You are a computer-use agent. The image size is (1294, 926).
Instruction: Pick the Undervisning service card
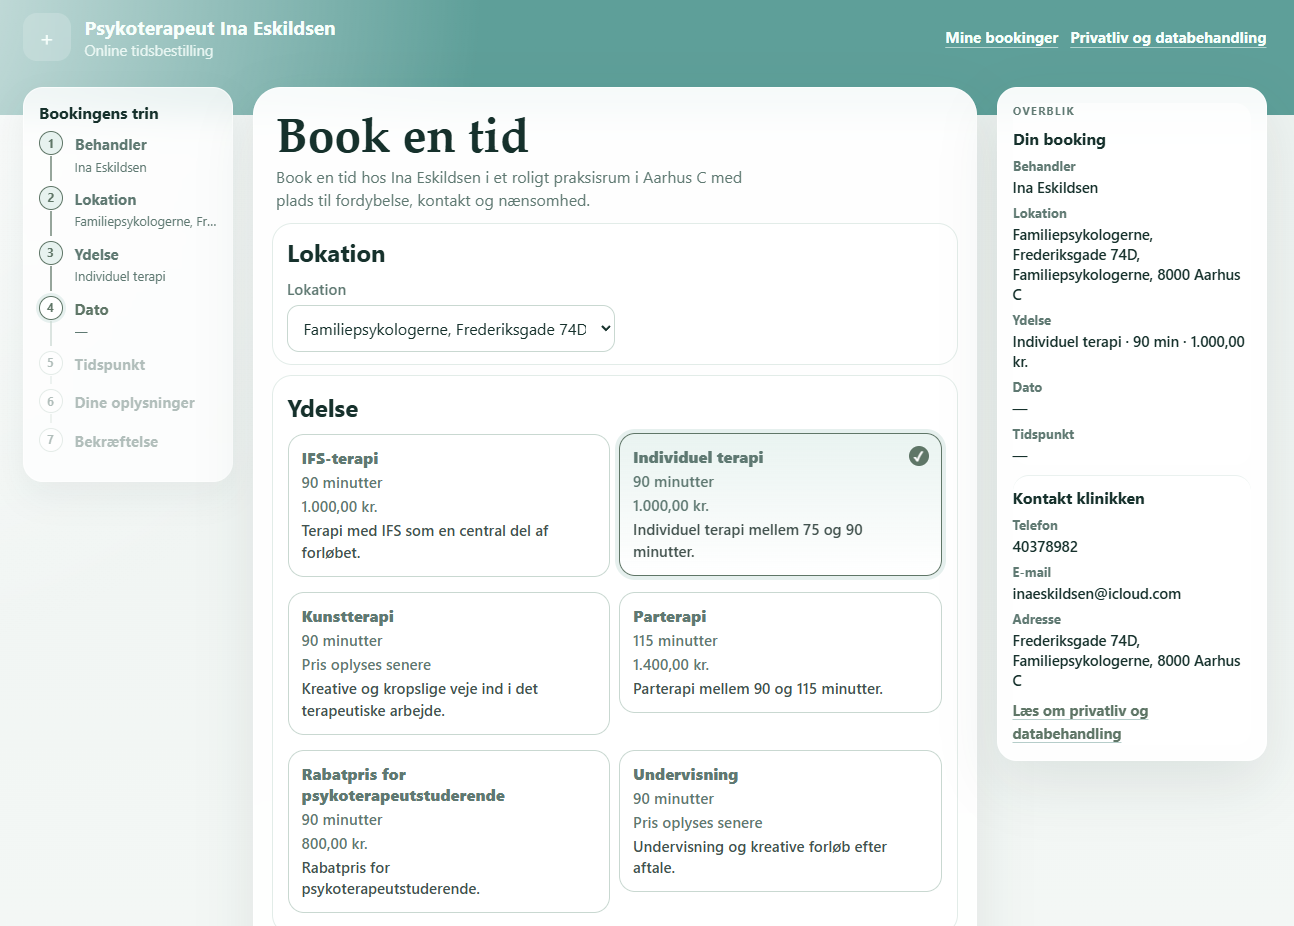(x=780, y=821)
